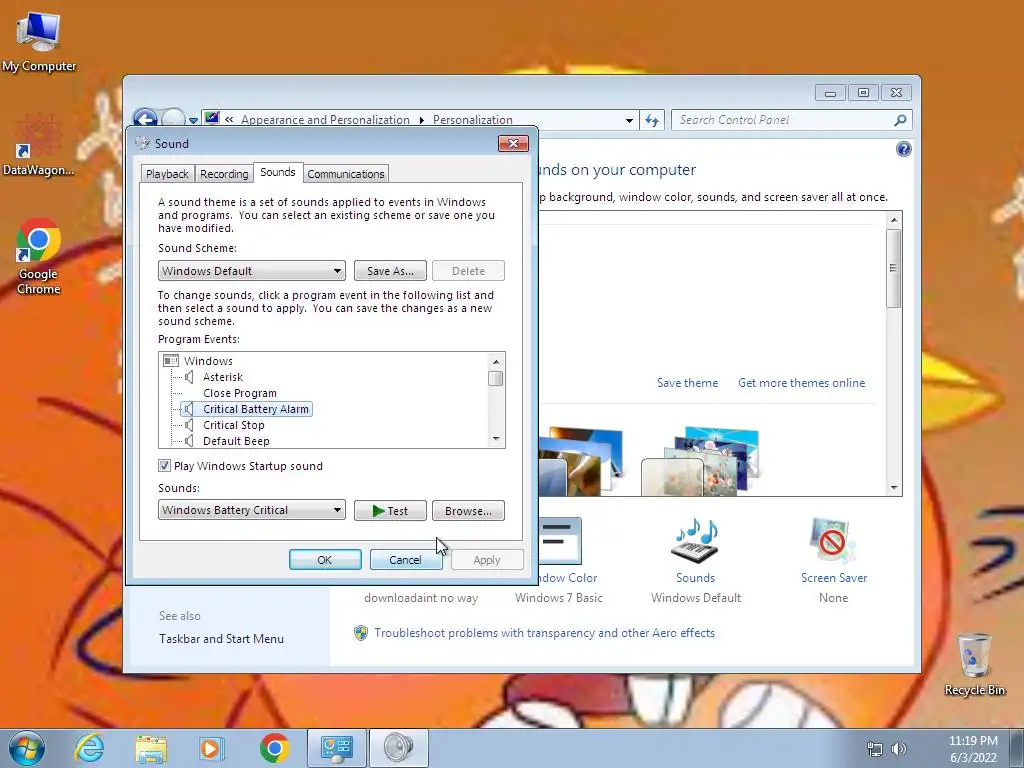Click the Save theme link
The height and width of the screenshot is (768, 1024).
click(687, 383)
